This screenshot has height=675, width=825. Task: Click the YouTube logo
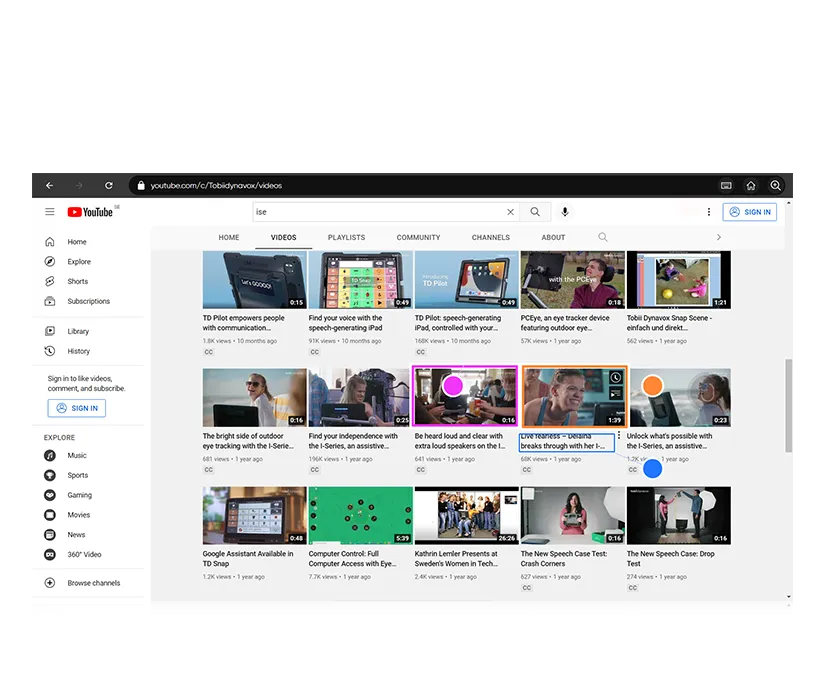90,212
